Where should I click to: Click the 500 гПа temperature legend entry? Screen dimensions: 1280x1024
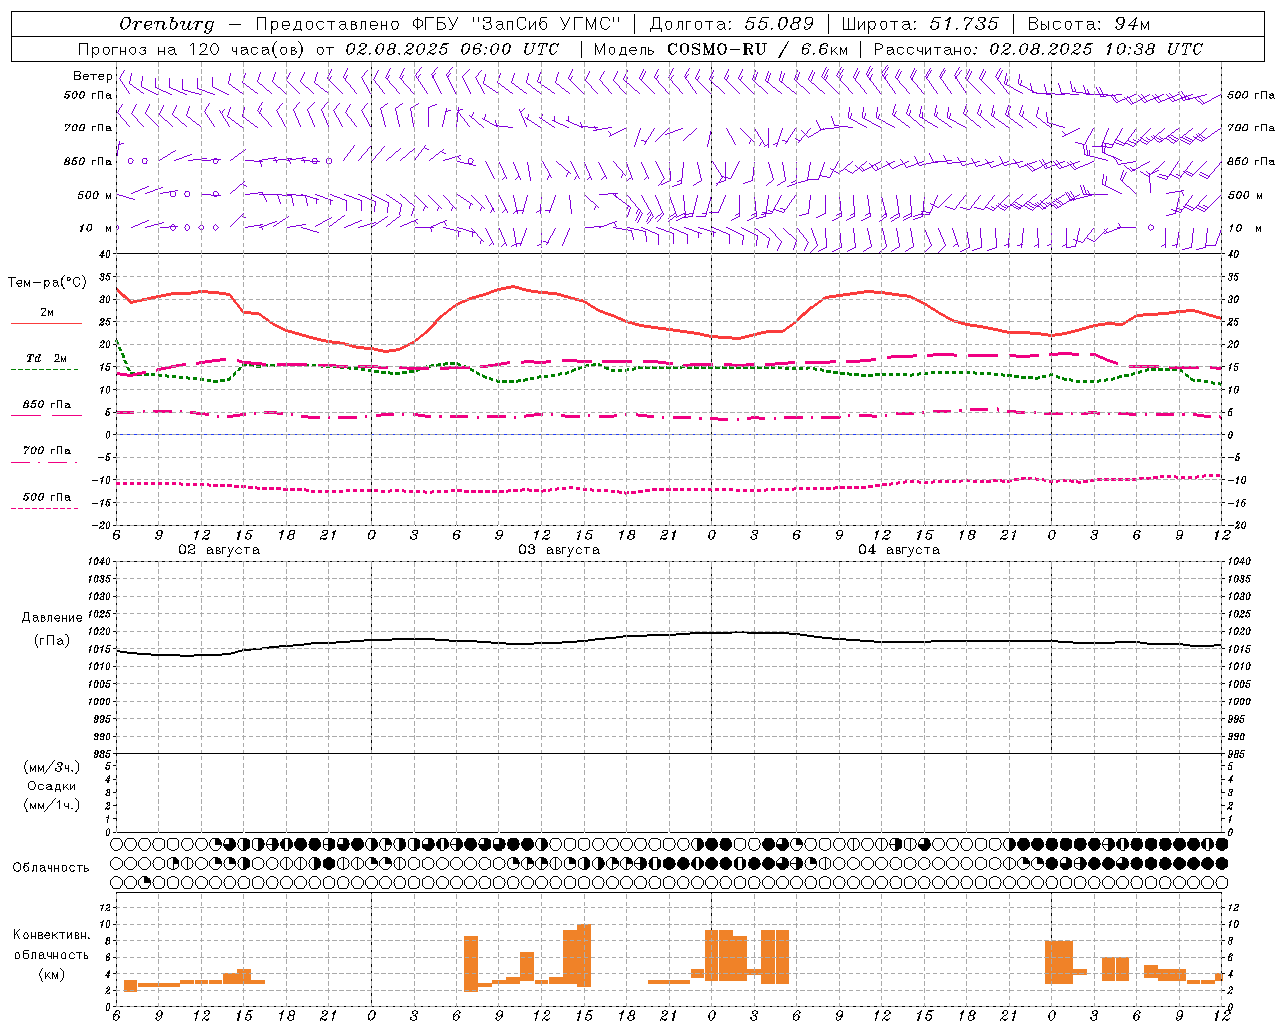47,497
